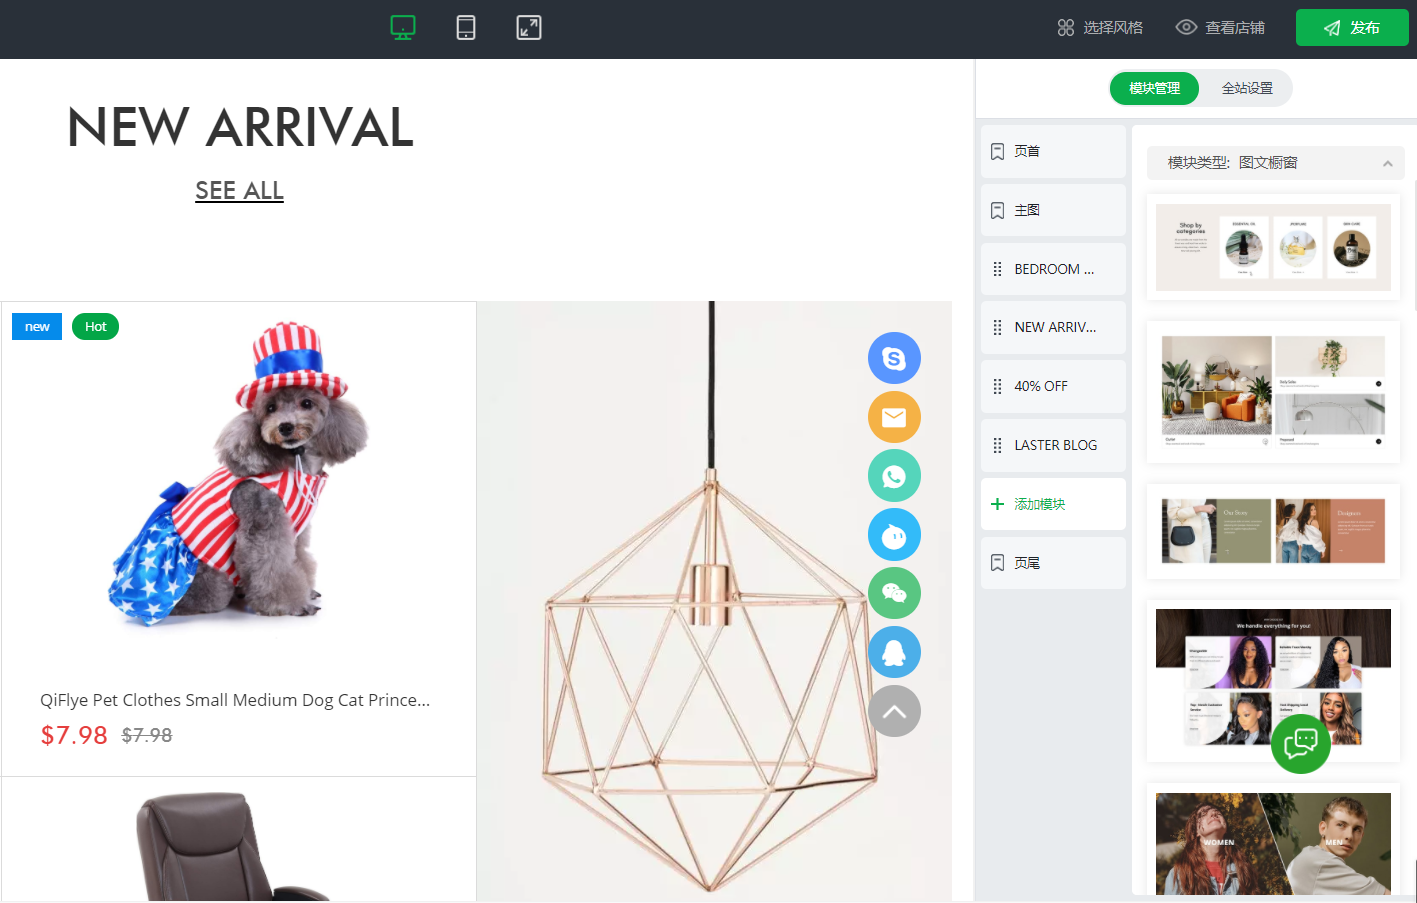This screenshot has width=1417, height=903.
Task: Choose the WOMEN and MEN template thumbnail
Action: pos(1273,843)
